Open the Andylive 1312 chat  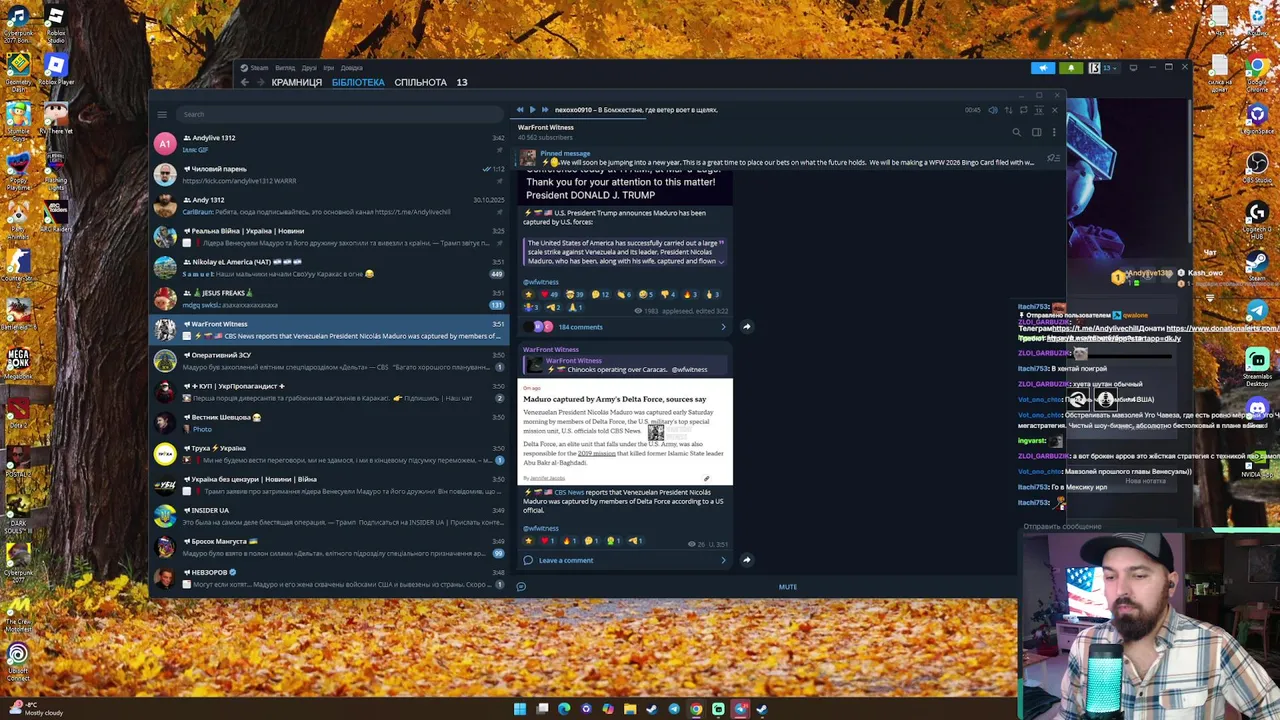(x=329, y=144)
